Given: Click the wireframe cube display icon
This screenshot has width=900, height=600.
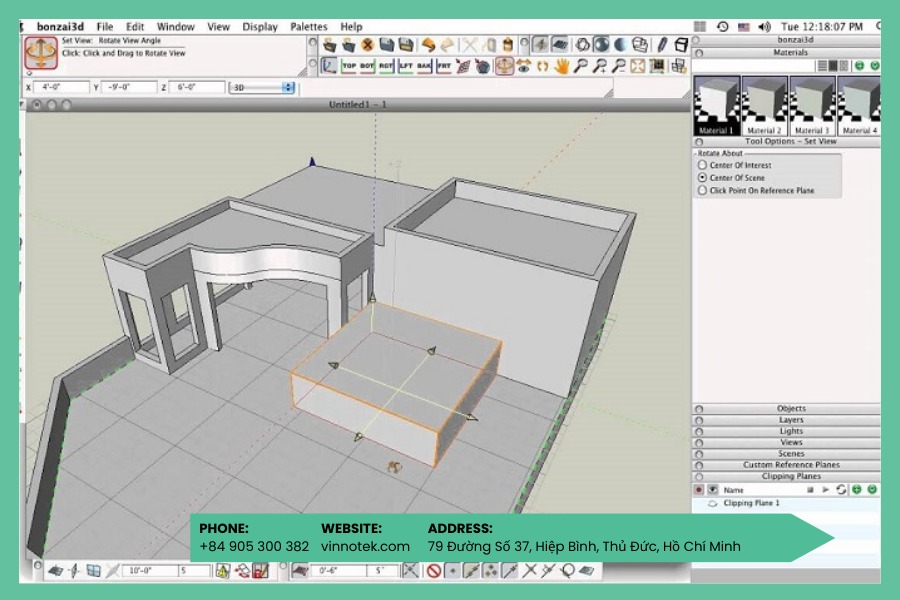Looking at the screenshot, I should click(x=681, y=45).
